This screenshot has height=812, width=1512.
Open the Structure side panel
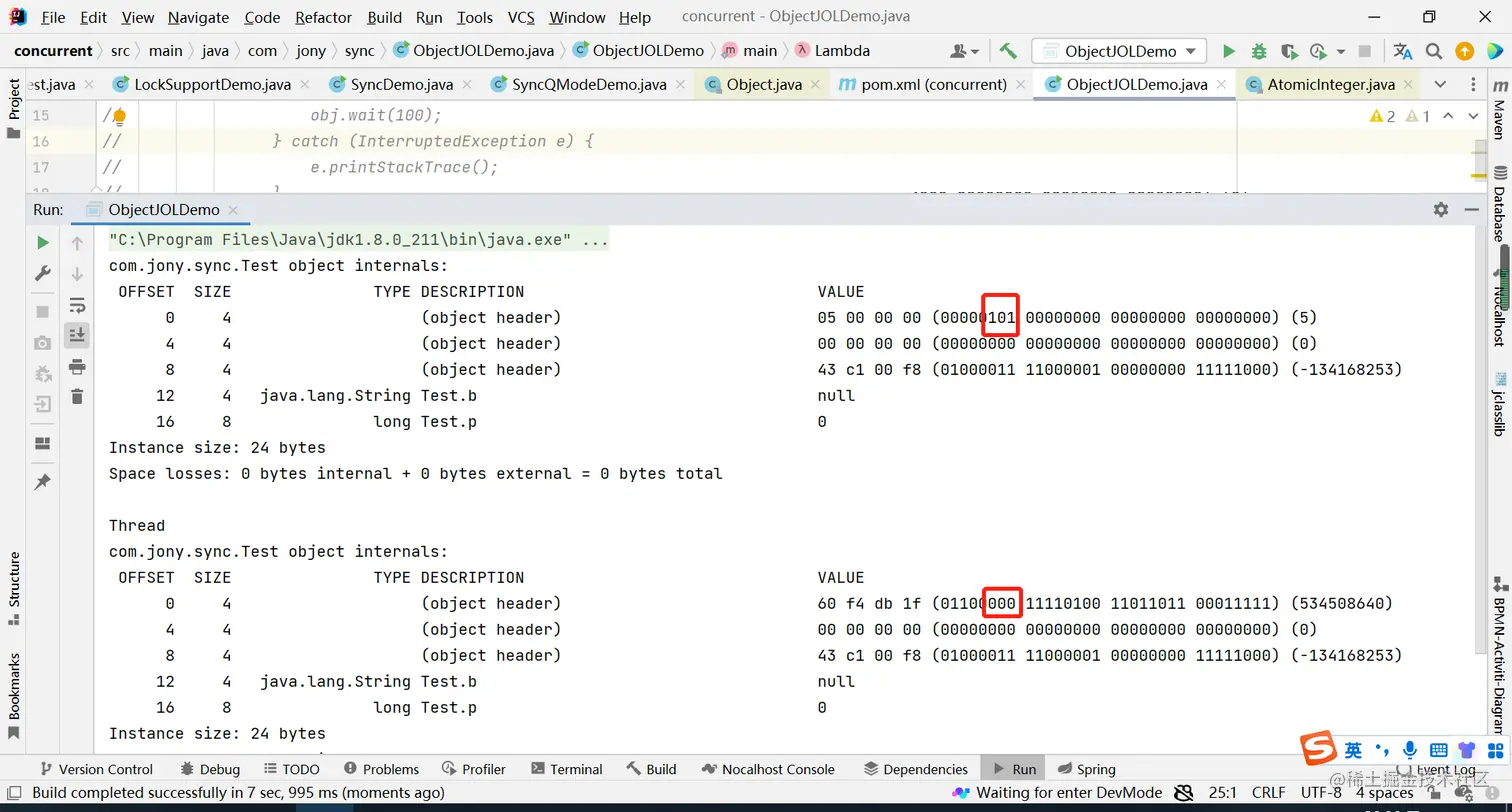(14, 588)
